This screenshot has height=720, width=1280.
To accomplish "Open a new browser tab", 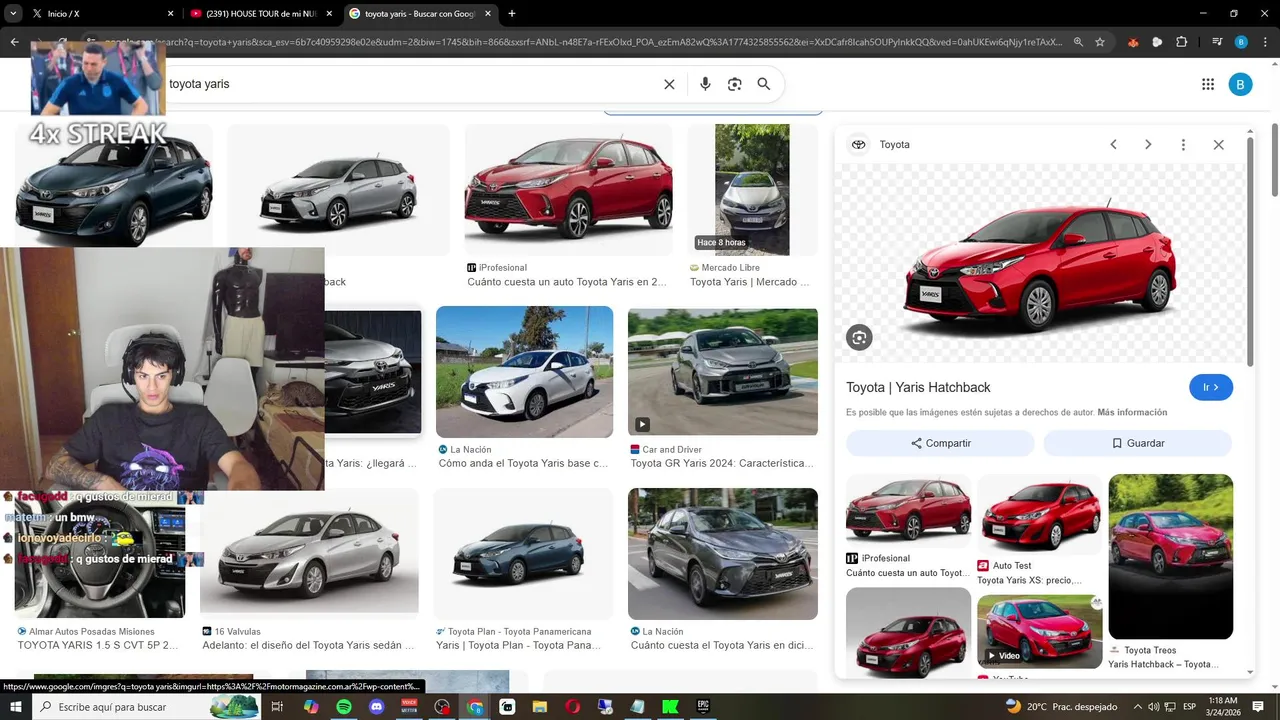I will (512, 14).
